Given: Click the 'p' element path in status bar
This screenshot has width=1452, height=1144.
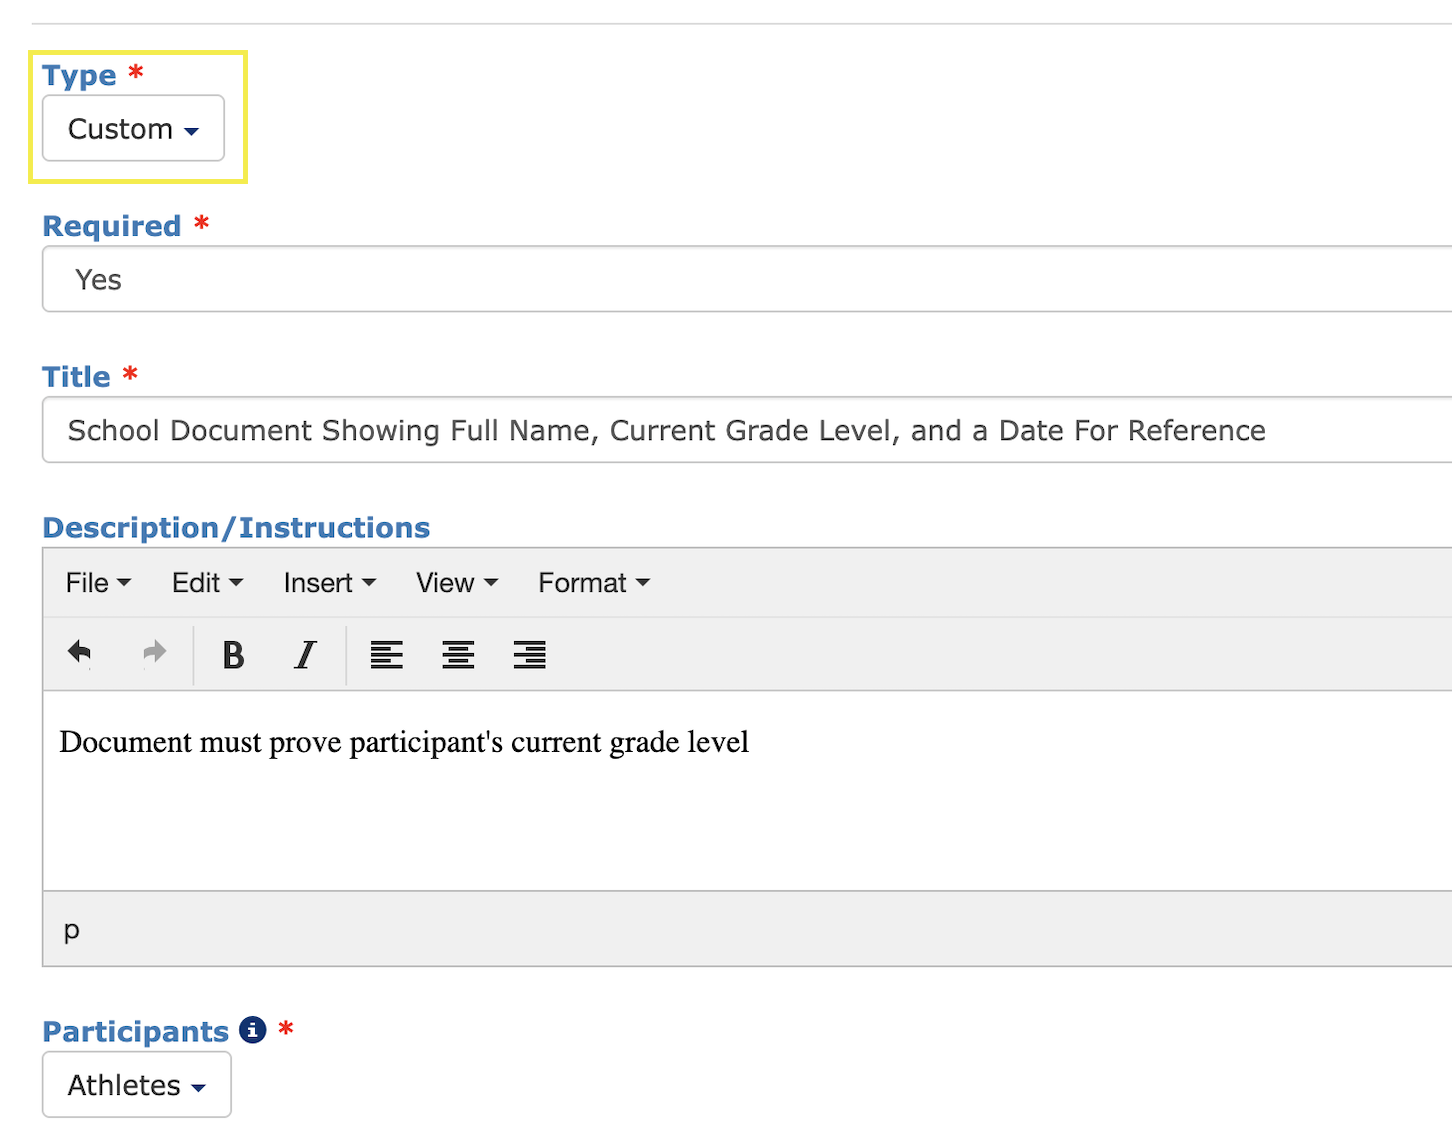Looking at the screenshot, I should coord(72,930).
